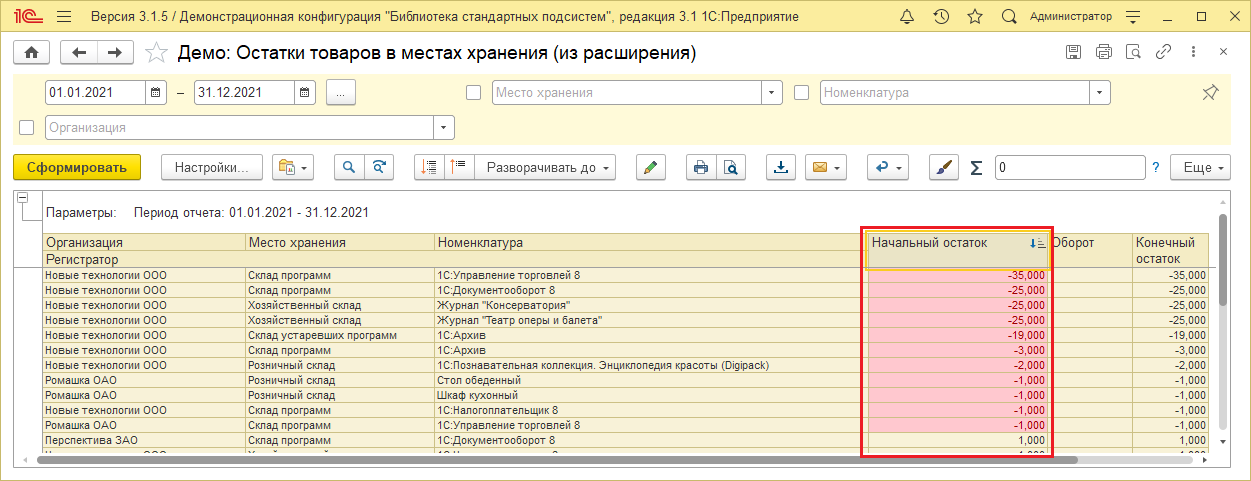Edit report with pencil icon

(651, 167)
